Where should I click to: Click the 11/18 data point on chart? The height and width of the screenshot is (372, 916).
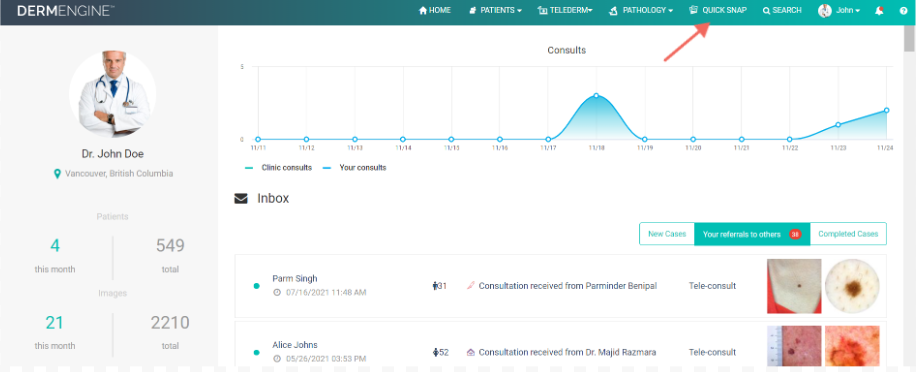point(596,95)
